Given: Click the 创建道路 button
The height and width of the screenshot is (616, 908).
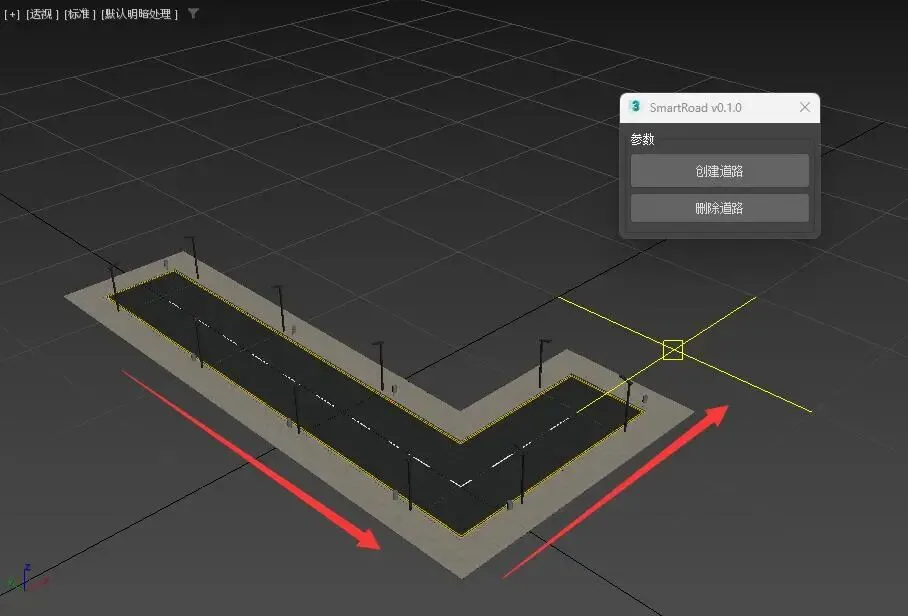Looking at the screenshot, I should (719, 171).
